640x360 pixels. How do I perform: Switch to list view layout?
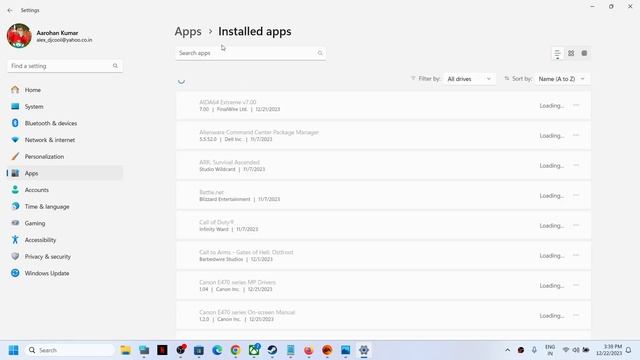pos(557,53)
